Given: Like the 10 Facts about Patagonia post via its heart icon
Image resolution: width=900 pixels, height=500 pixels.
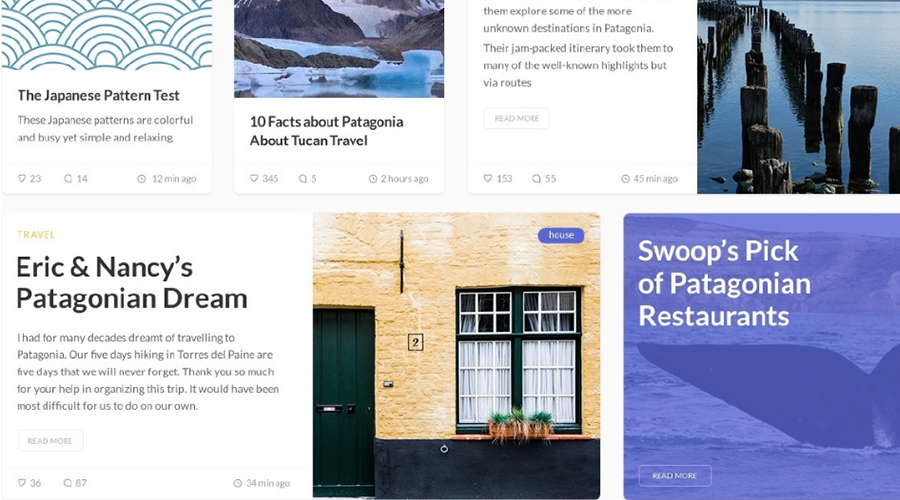Looking at the screenshot, I should 254,179.
